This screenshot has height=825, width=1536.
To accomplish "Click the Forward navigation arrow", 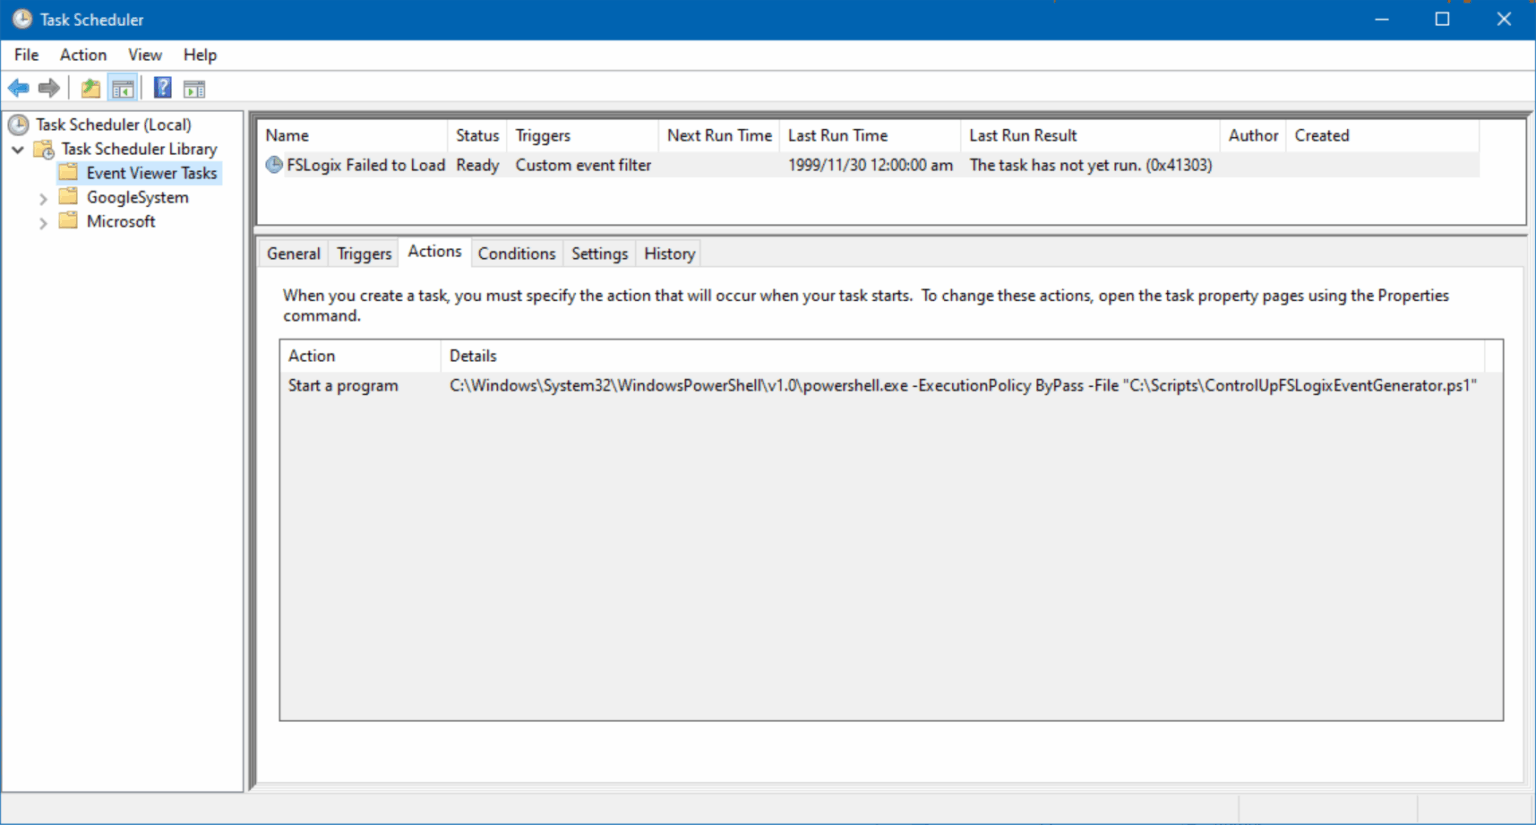I will 48,87.
